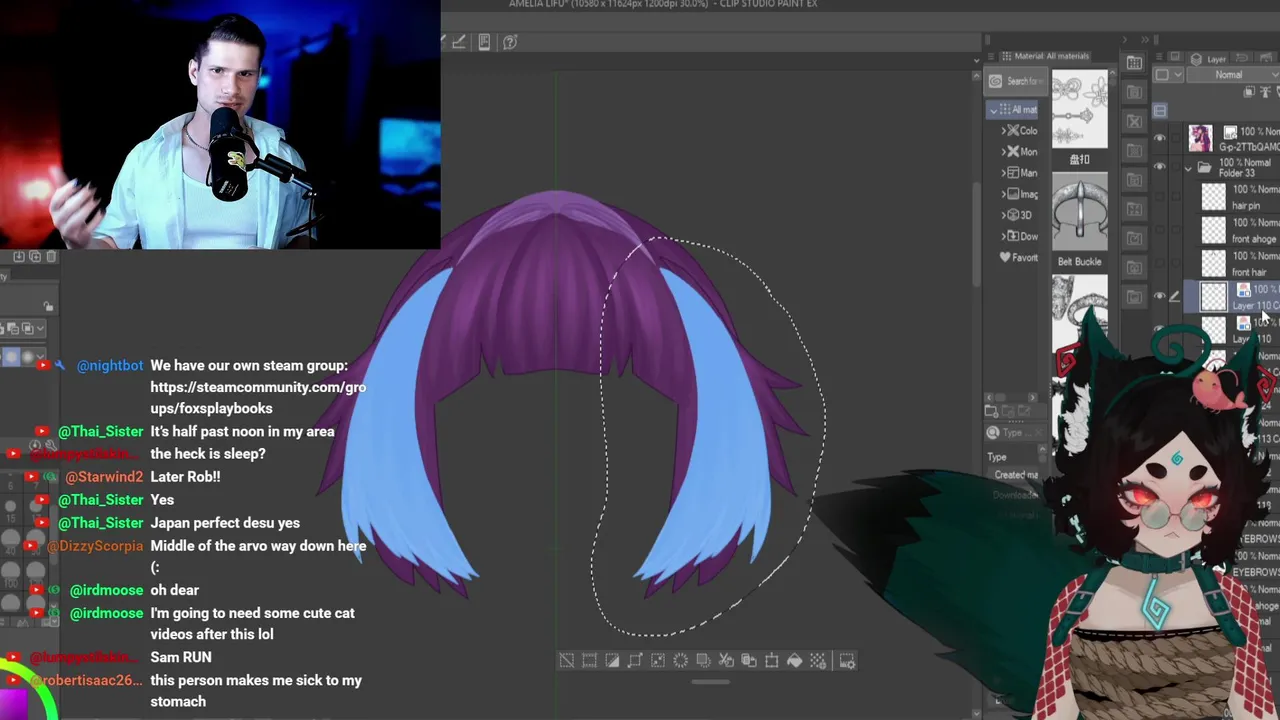
Task: Click Cut and paste scissors icon
Action: coord(726,661)
